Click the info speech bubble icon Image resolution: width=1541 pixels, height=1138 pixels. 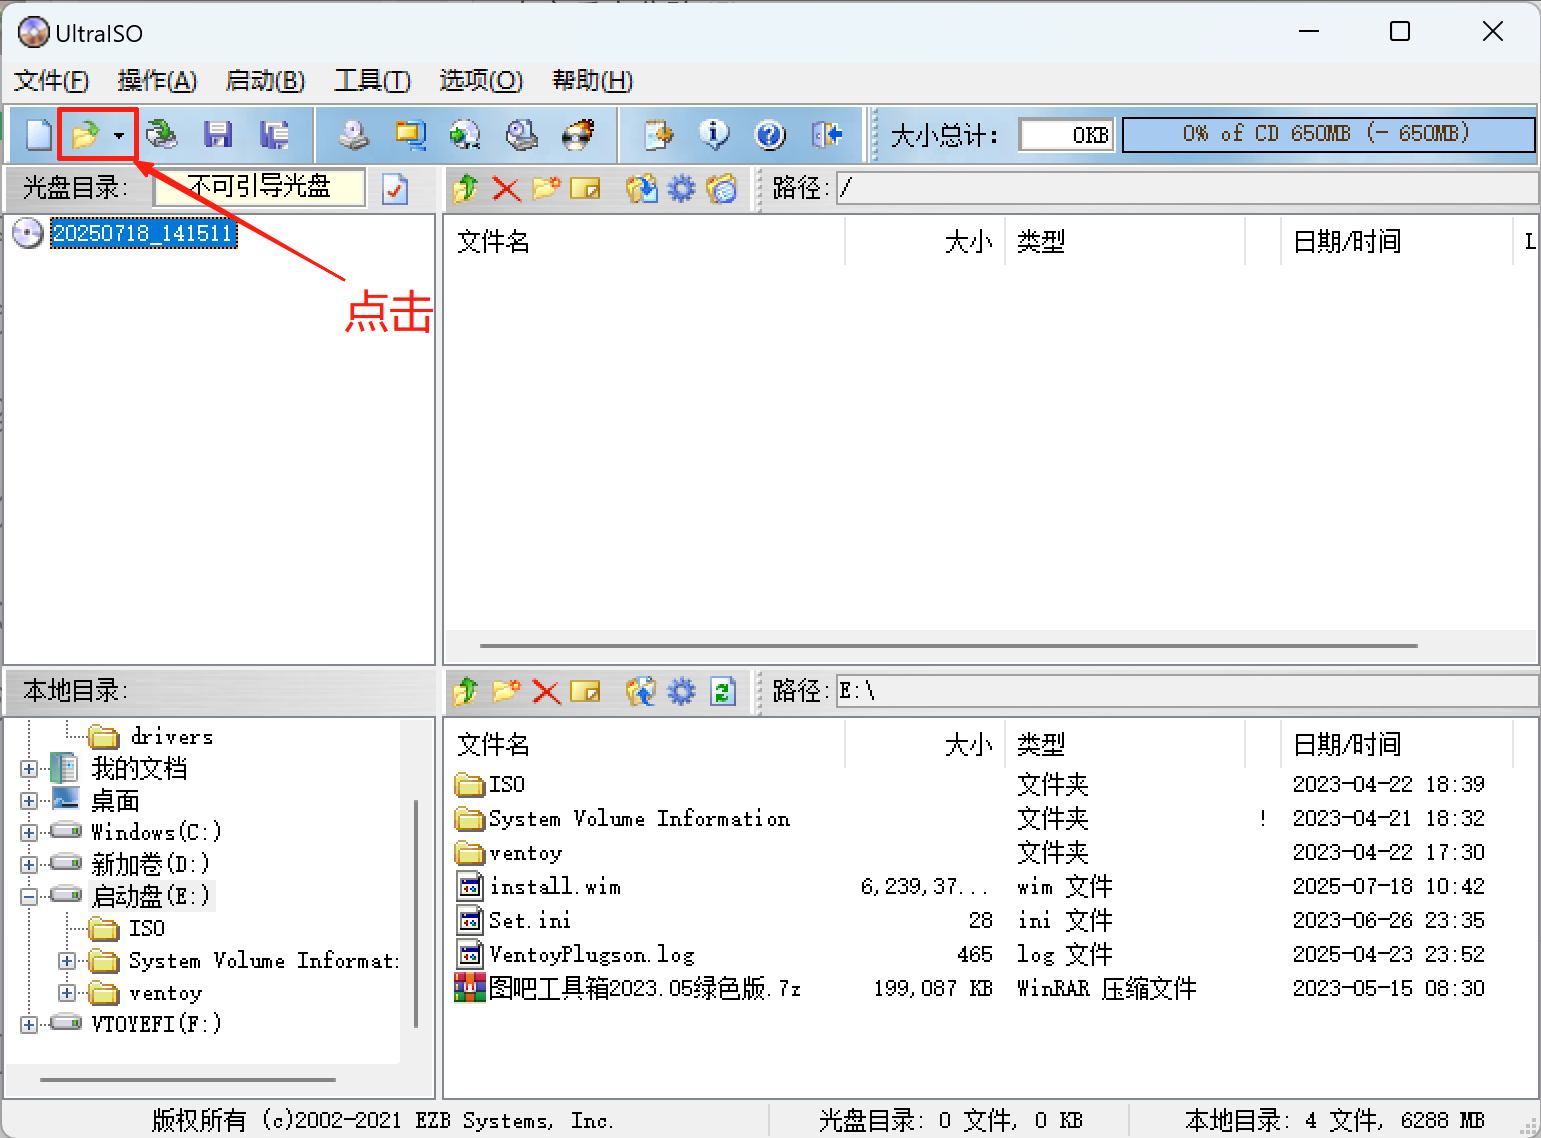coord(713,134)
